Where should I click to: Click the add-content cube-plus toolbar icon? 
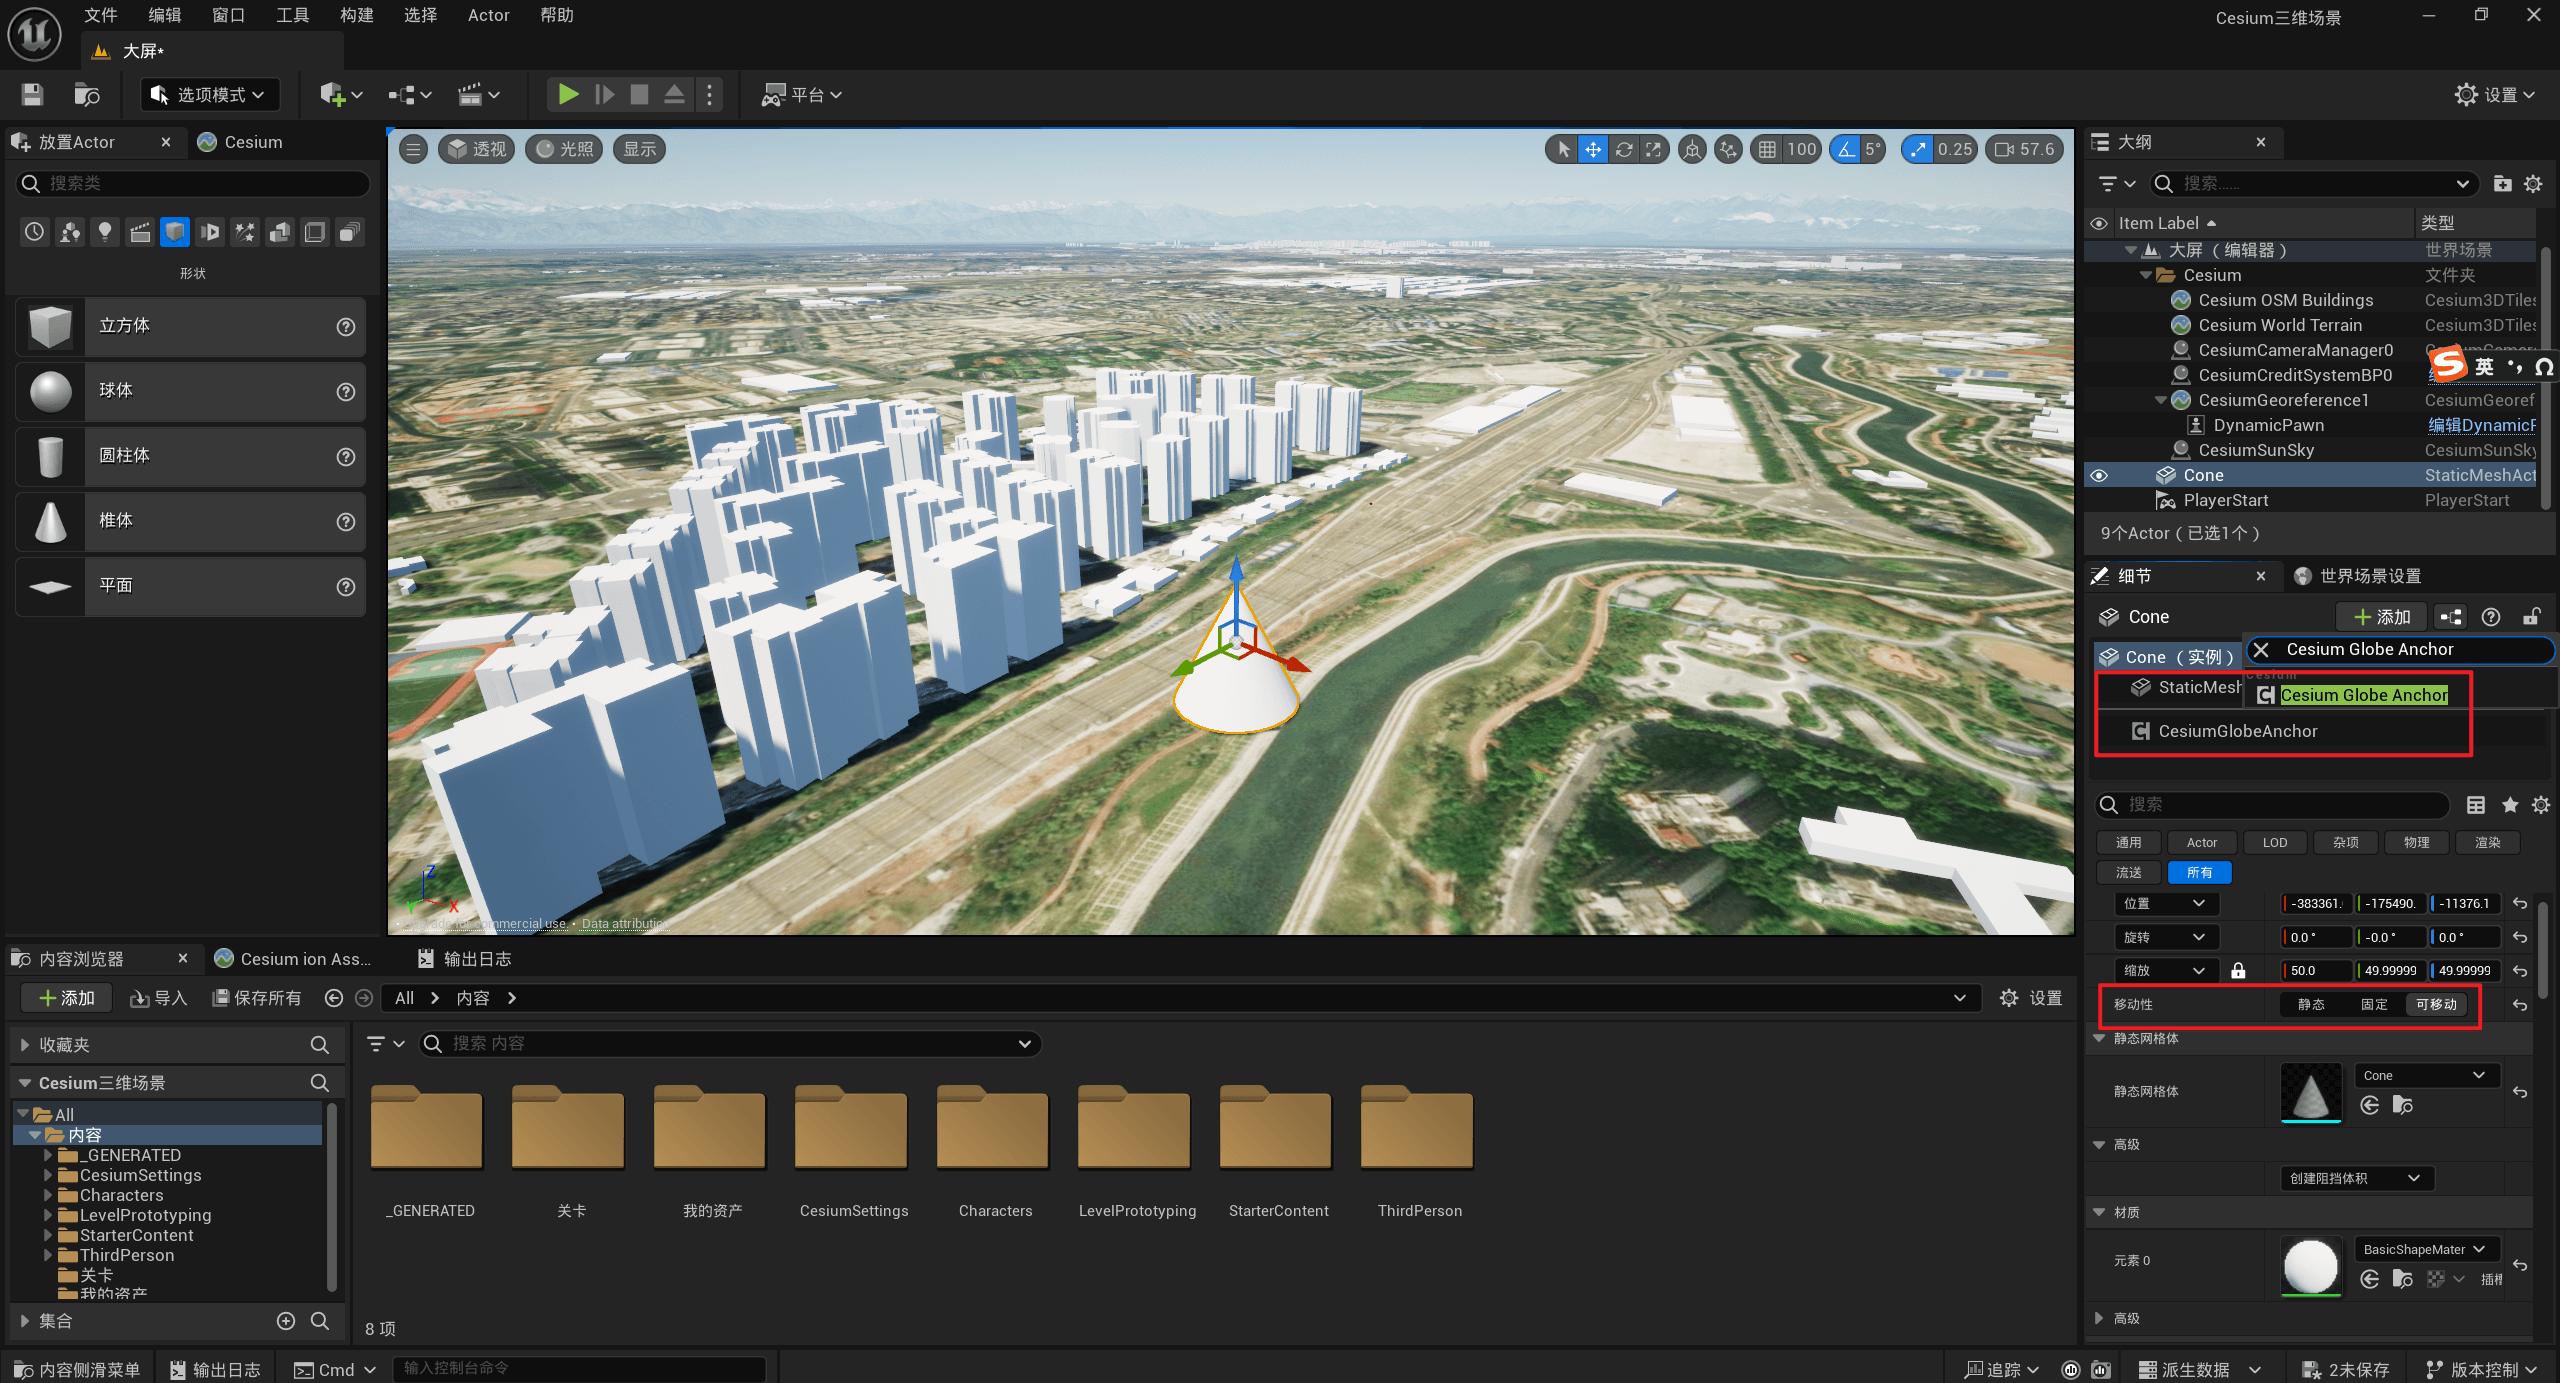point(340,94)
